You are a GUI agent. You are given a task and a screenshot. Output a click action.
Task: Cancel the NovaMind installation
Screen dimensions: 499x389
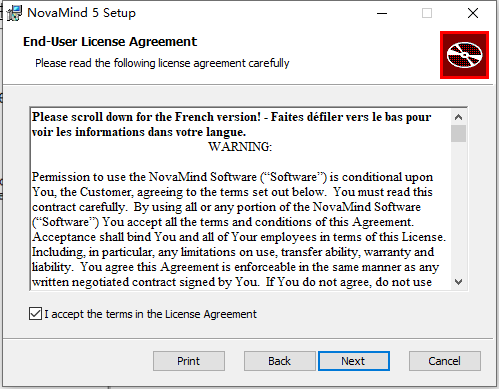pos(445,361)
